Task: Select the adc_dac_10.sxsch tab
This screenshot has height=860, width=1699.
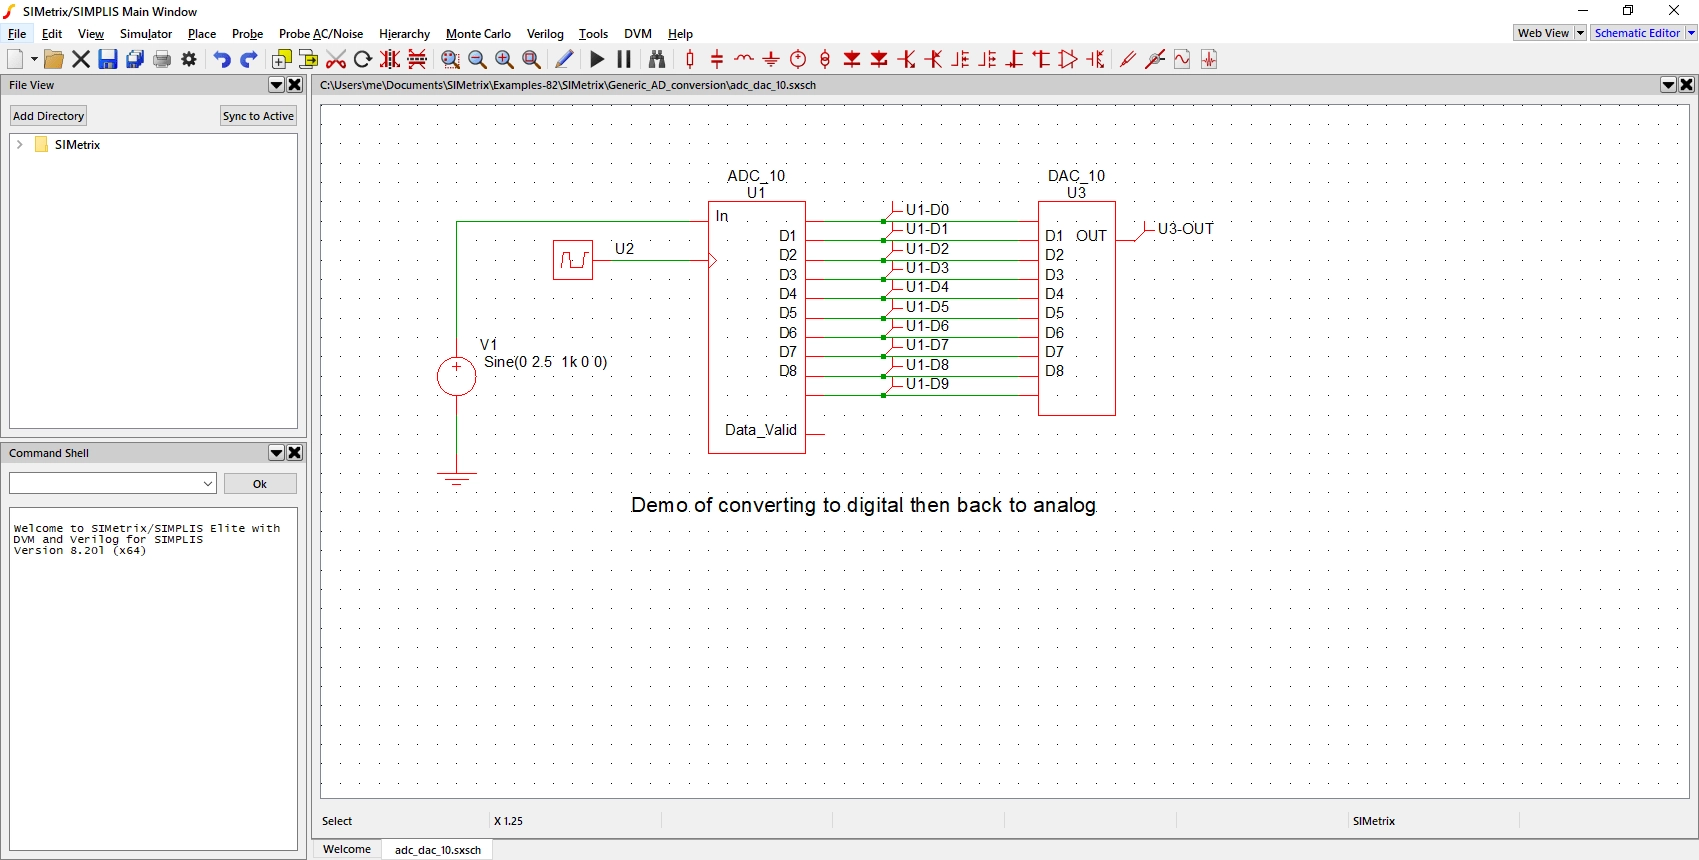Action: [438, 850]
